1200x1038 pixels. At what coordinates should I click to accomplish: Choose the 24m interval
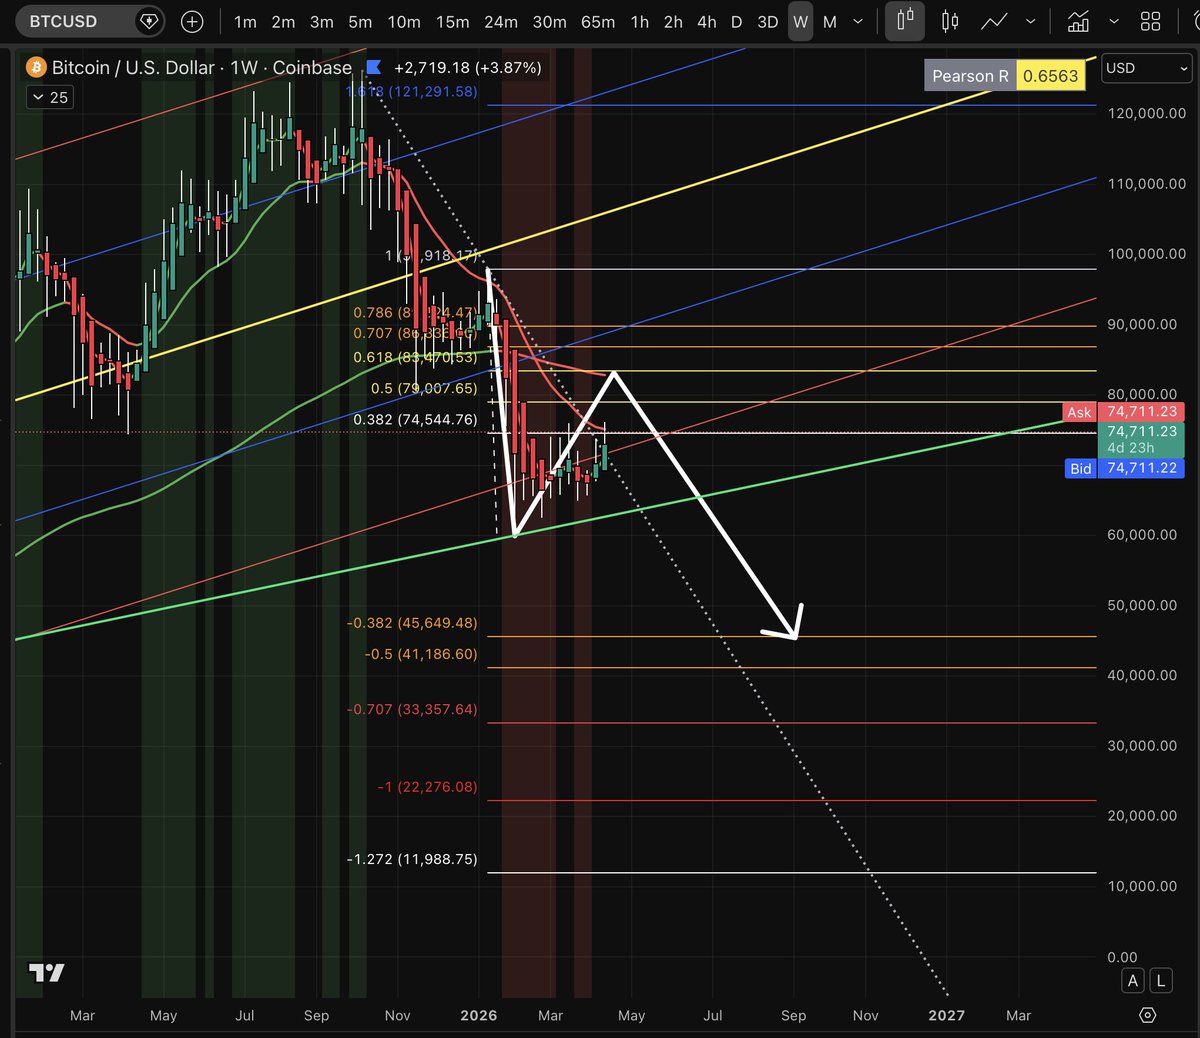(501, 21)
